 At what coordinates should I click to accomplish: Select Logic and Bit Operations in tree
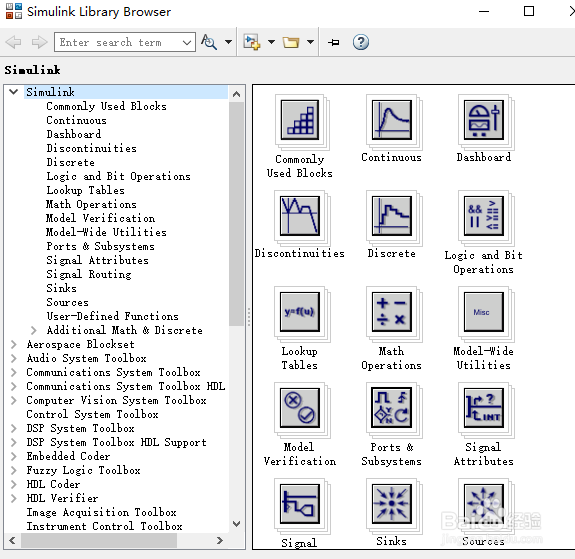[118, 176]
